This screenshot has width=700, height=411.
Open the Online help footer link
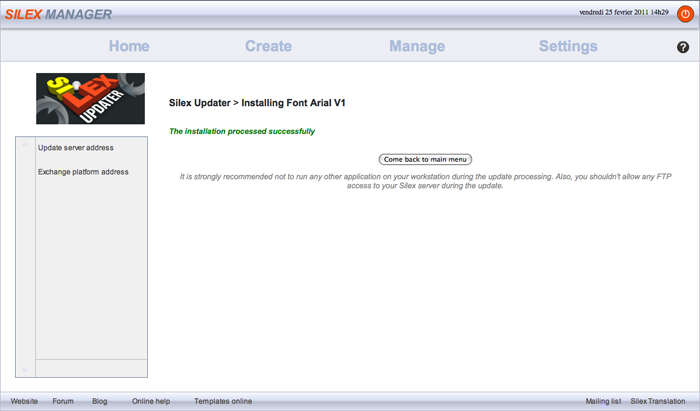[151, 401]
